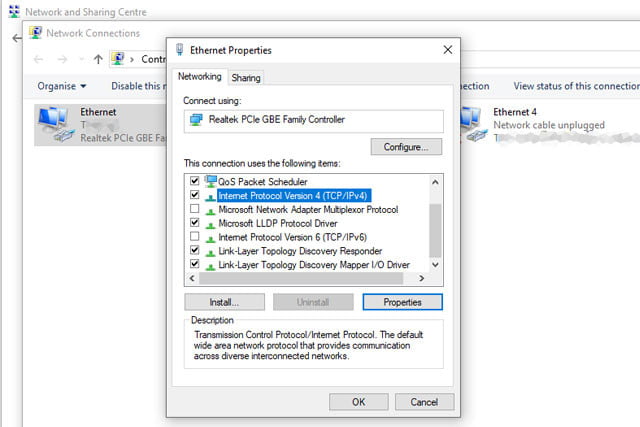This screenshot has height=427, width=640.
Task: Select Internet Protocol Version 4 (TCP/IPv4) row
Action: point(294,196)
